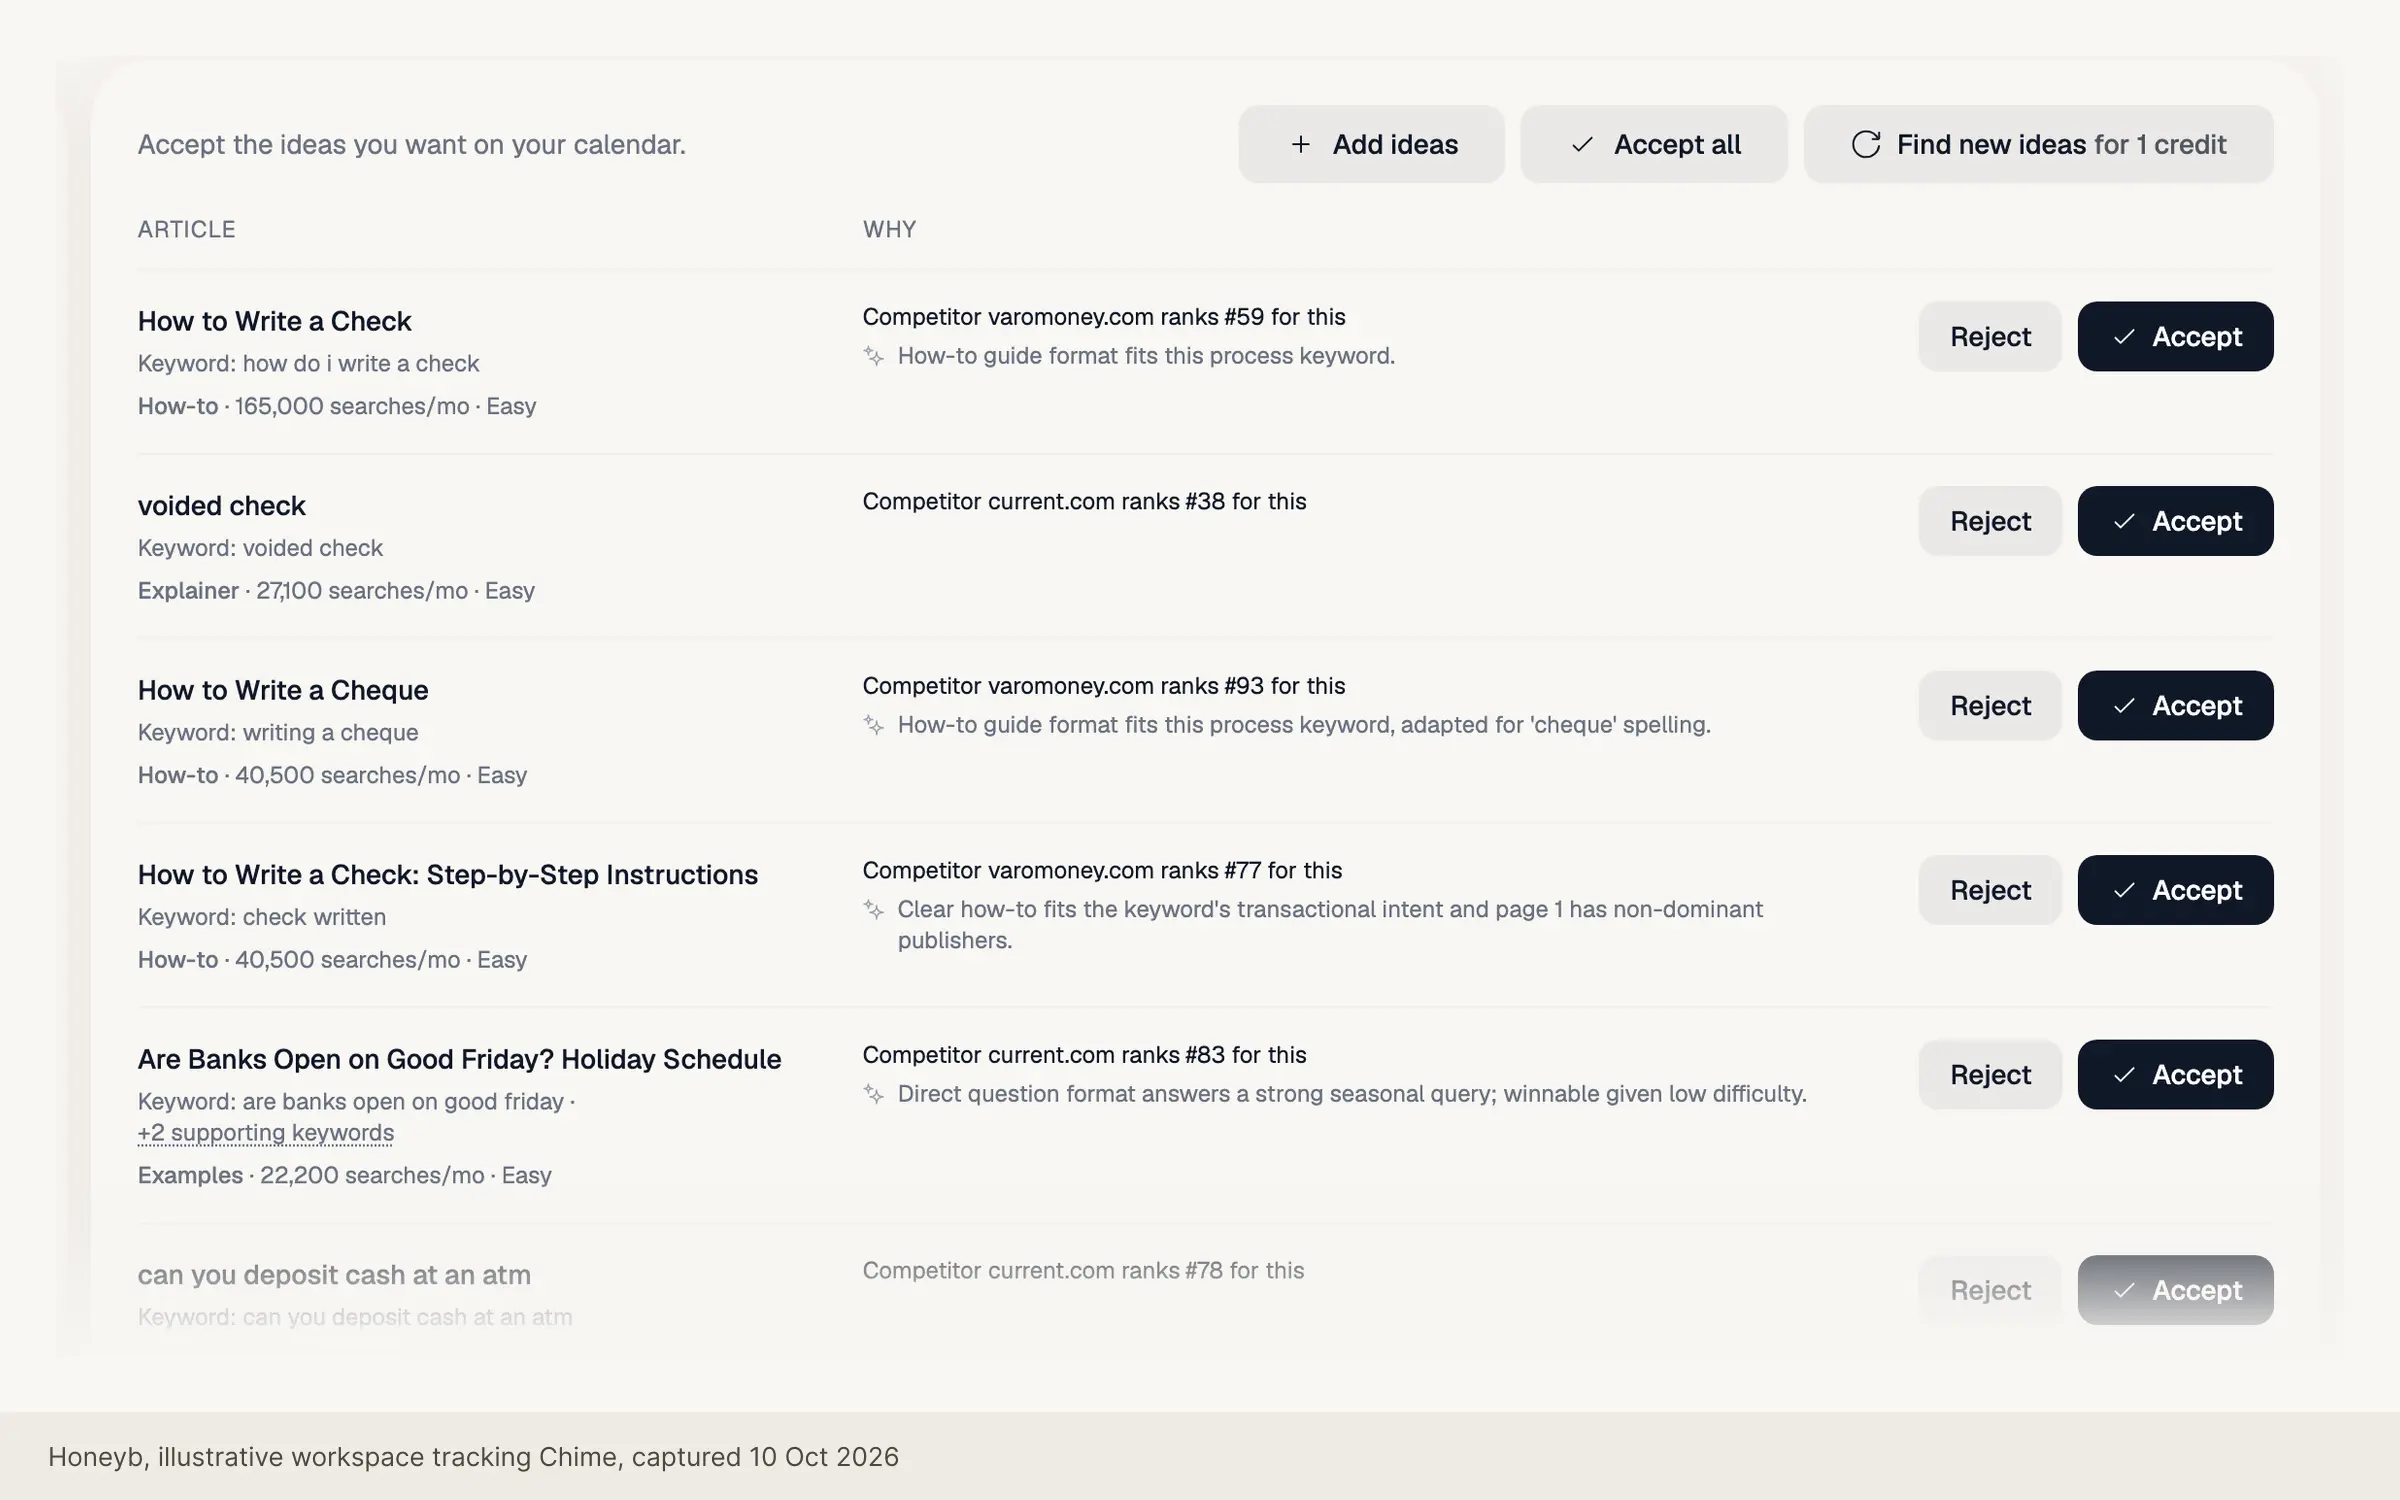Click 'Competitor varomoney.com ranks #77 for this'
Screen dimensions: 2400x1500
point(1102,870)
